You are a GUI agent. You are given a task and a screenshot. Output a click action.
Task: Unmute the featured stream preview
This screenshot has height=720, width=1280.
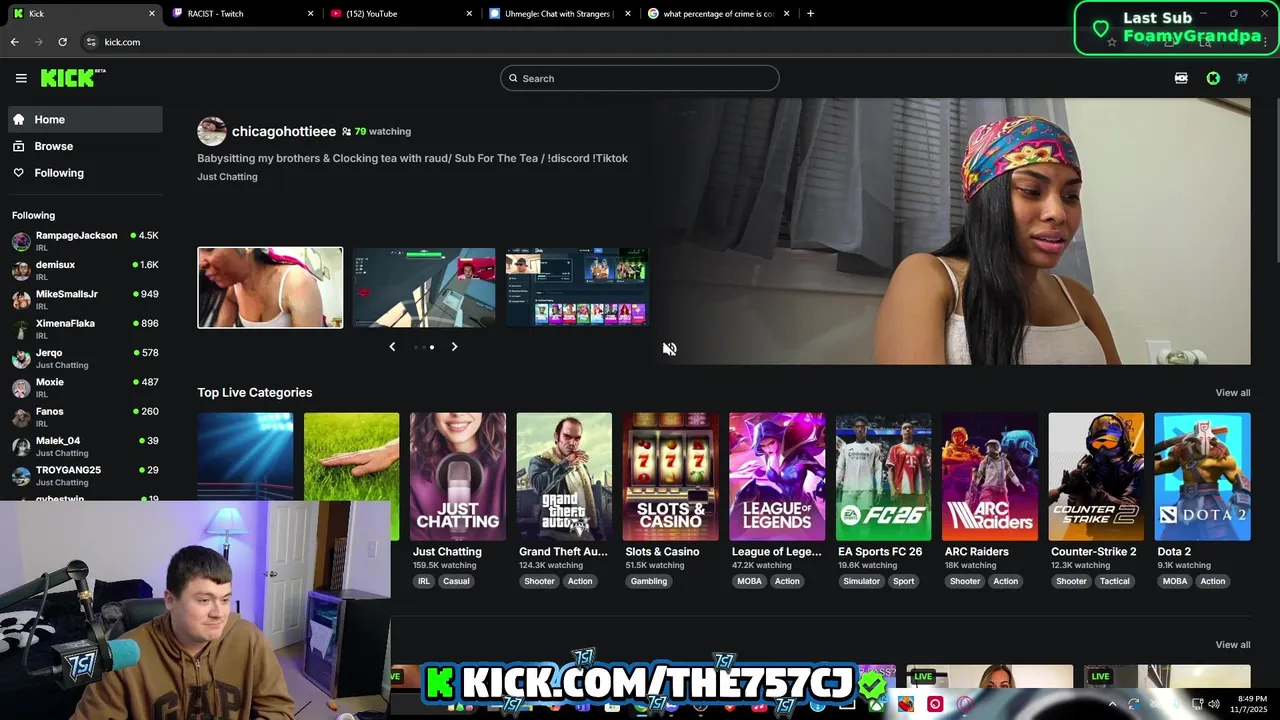(x=669, y=349)
